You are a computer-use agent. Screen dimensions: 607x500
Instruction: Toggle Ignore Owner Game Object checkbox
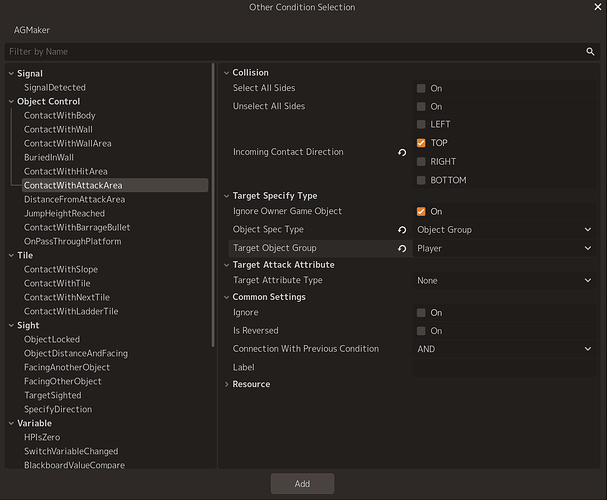pos(421,211)
